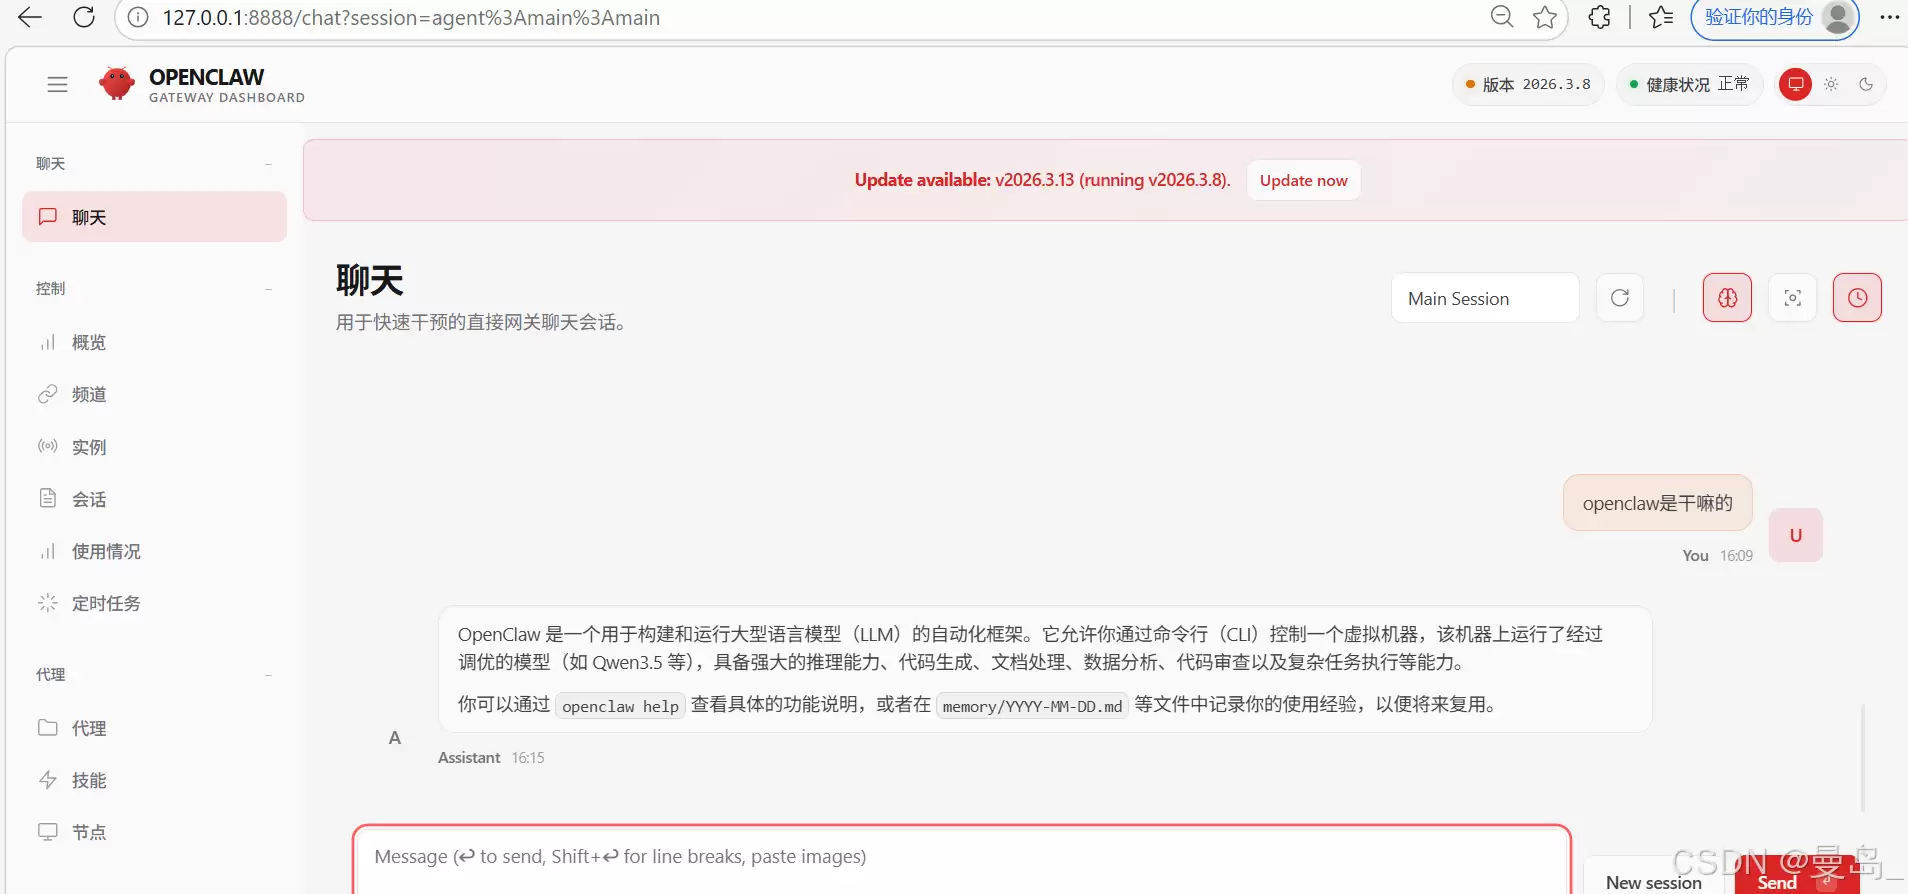Click the hamburger menu icon to collapse sidebar
Viewport: 1908px width, 894px height.
tap(57, 85)
